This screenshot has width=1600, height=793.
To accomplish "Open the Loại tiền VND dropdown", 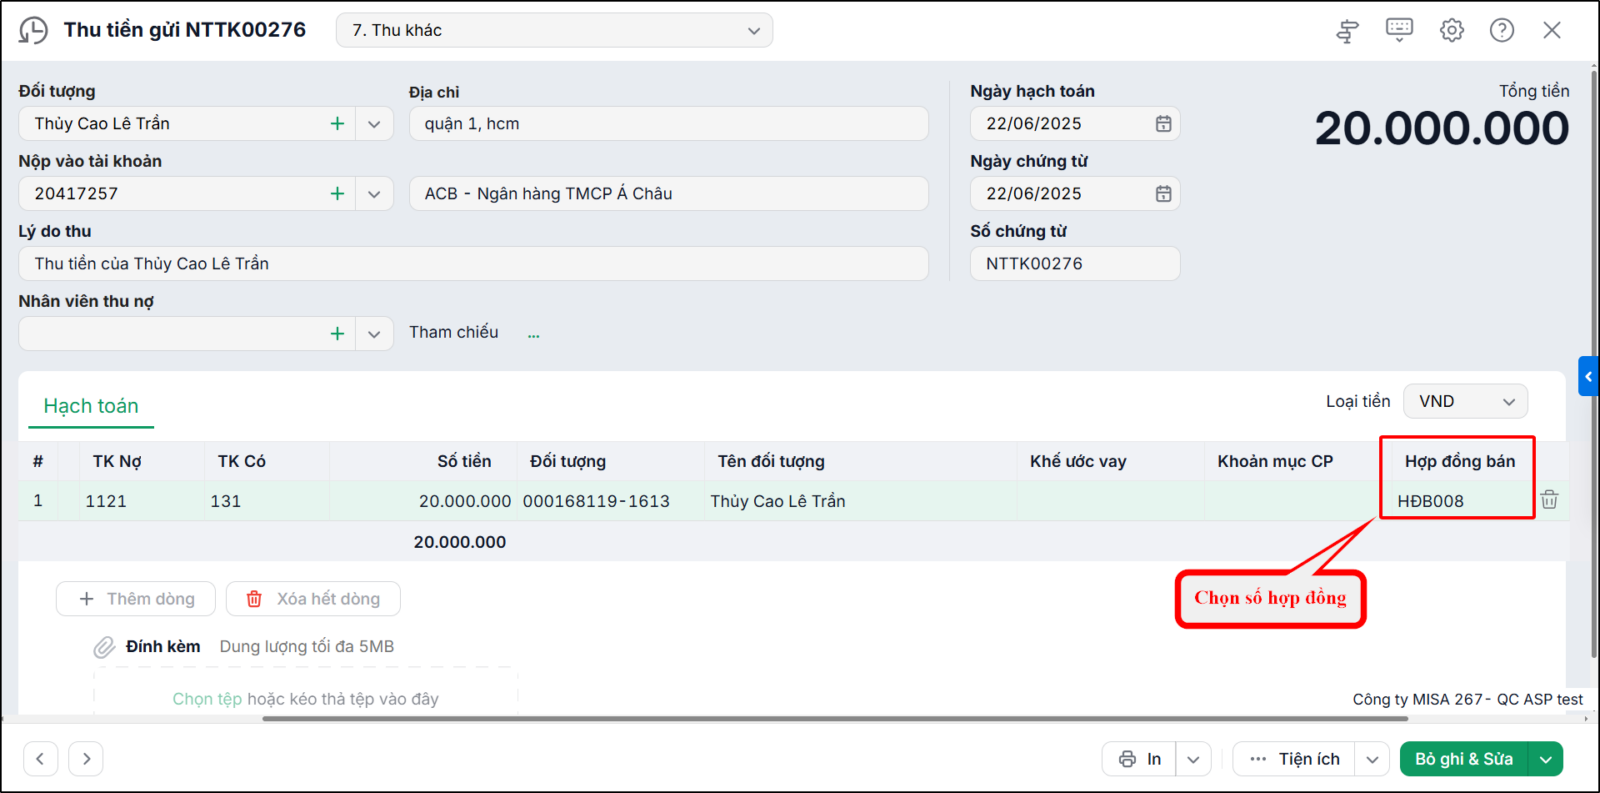I will 1465,401.
